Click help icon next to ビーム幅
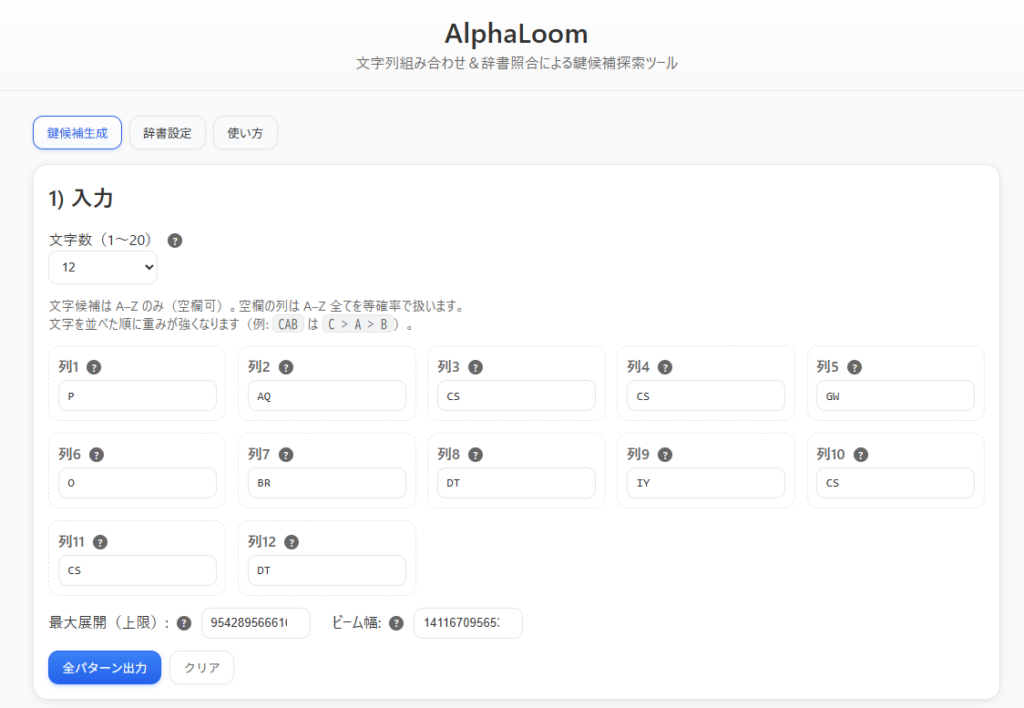The height and width of the screenshot is (708, 1024). [396, 623]
